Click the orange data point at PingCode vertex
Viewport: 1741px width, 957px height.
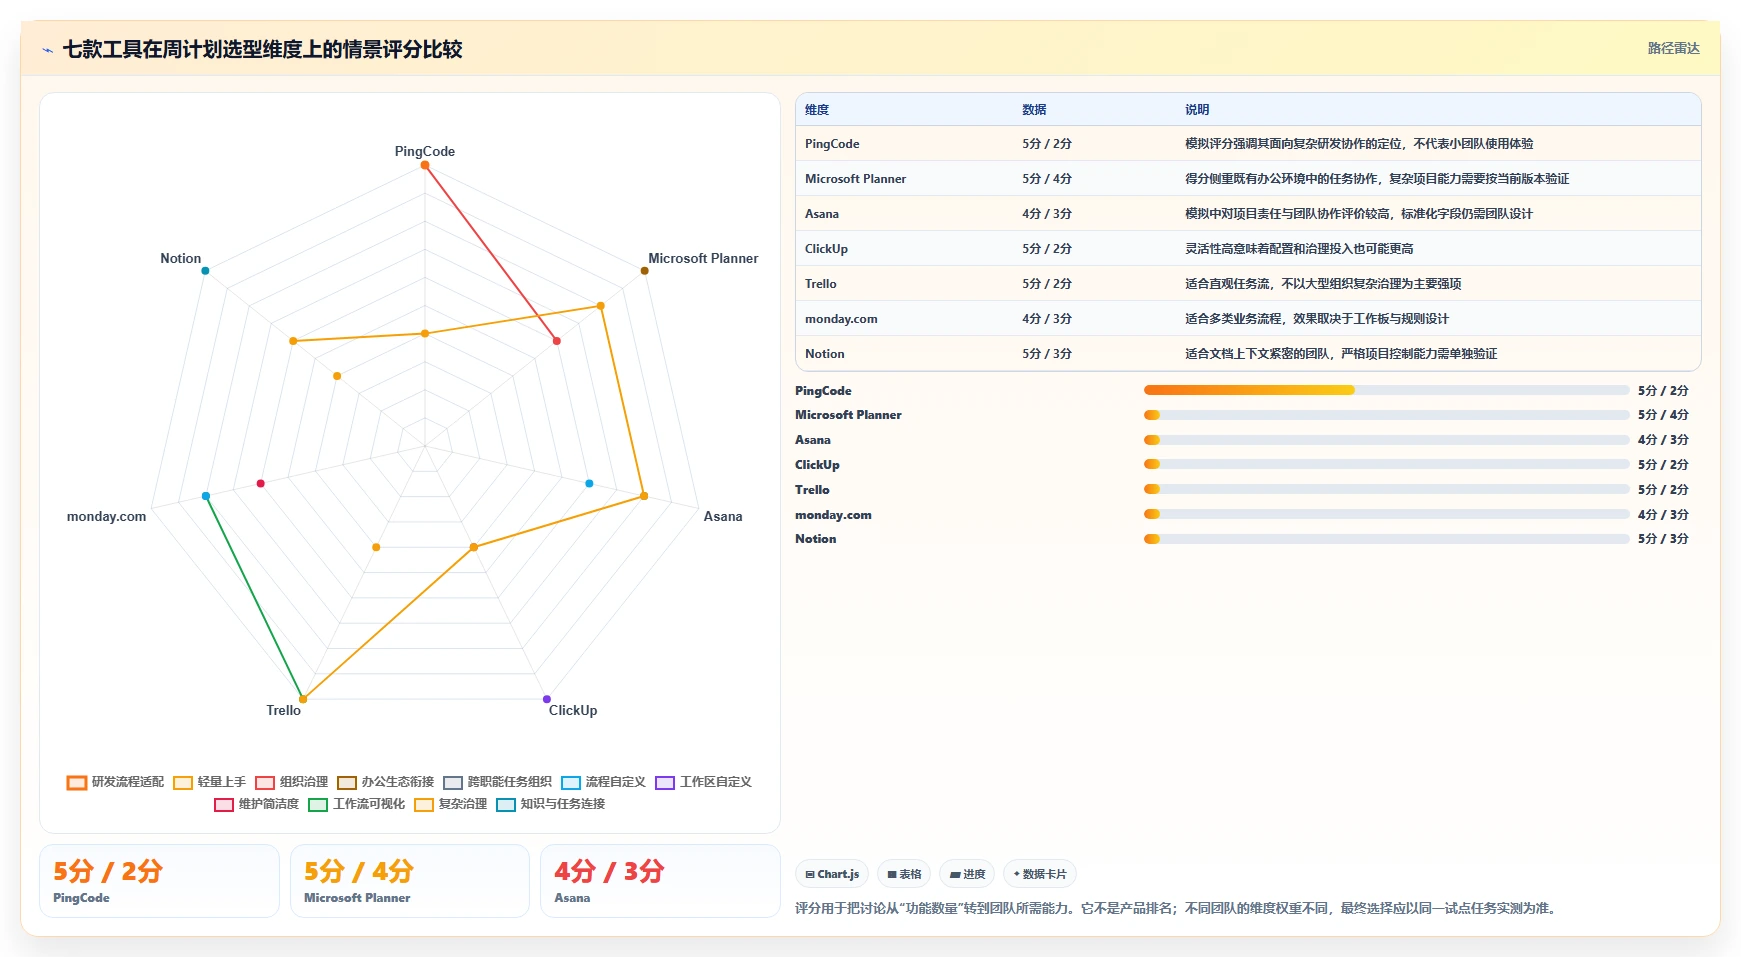point(425,166)
